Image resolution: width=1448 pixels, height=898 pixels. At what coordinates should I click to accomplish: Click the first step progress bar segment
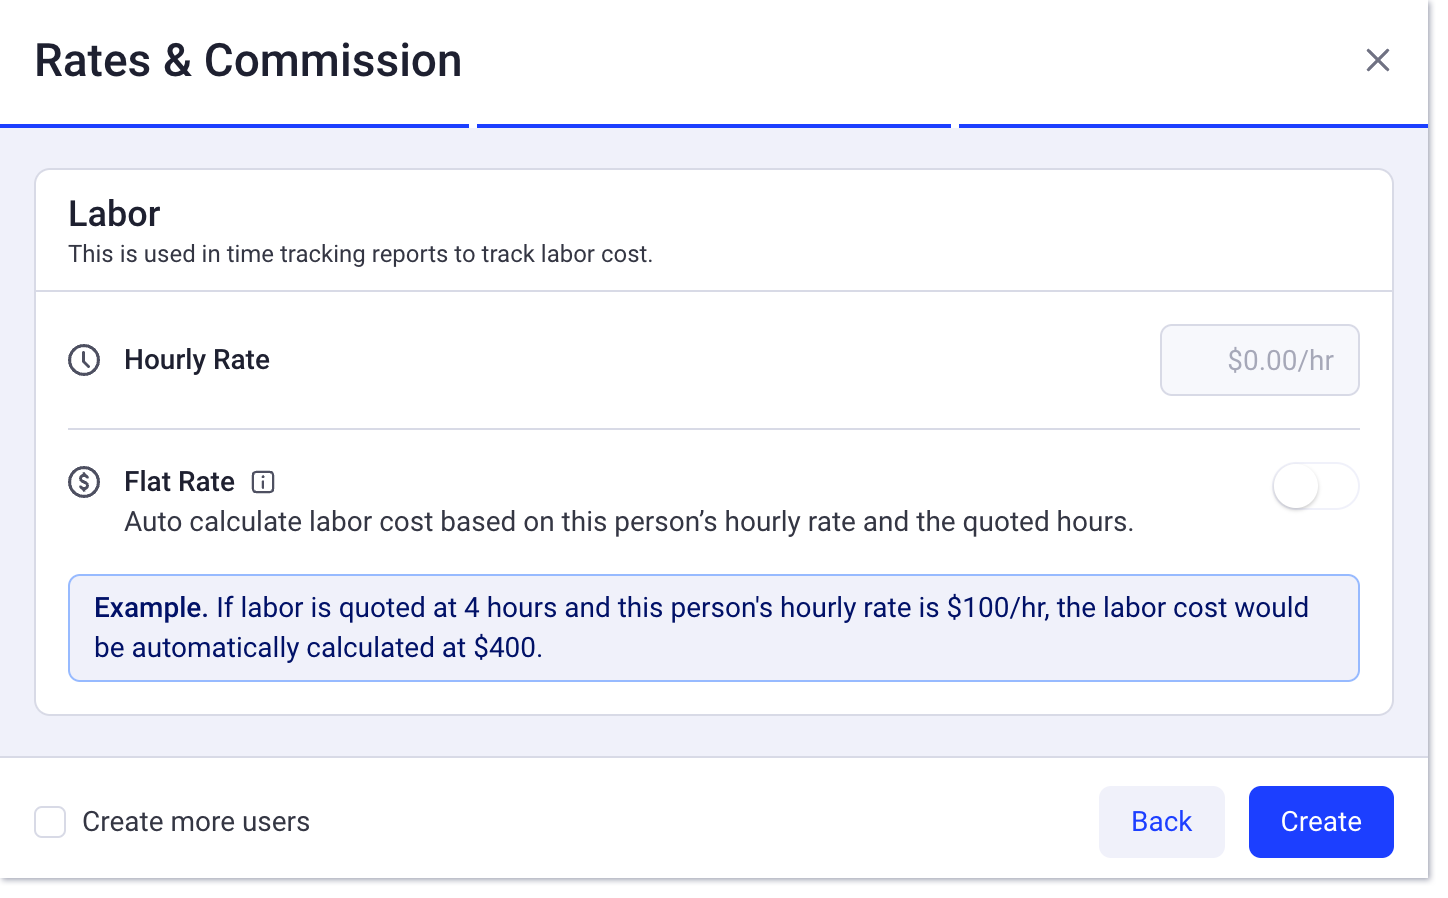[235, 125]
